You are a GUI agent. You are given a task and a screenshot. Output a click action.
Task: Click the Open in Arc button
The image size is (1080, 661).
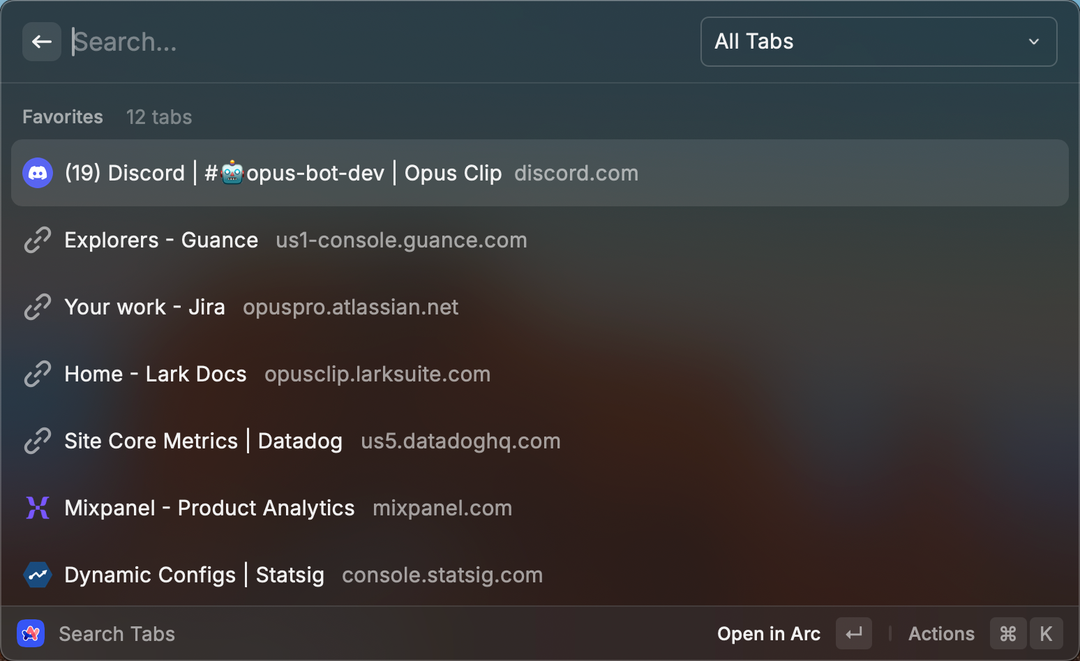[x=768, y=634]
